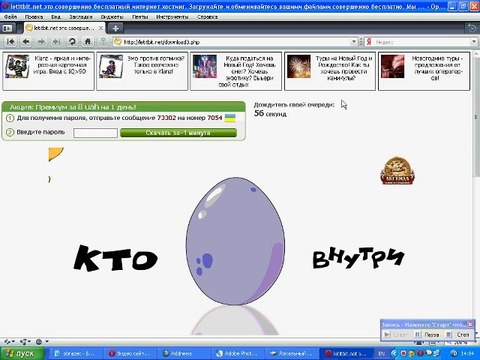Click the Rewind navigation button
Screen dimensions: 480x360
(x=11, y=42)
